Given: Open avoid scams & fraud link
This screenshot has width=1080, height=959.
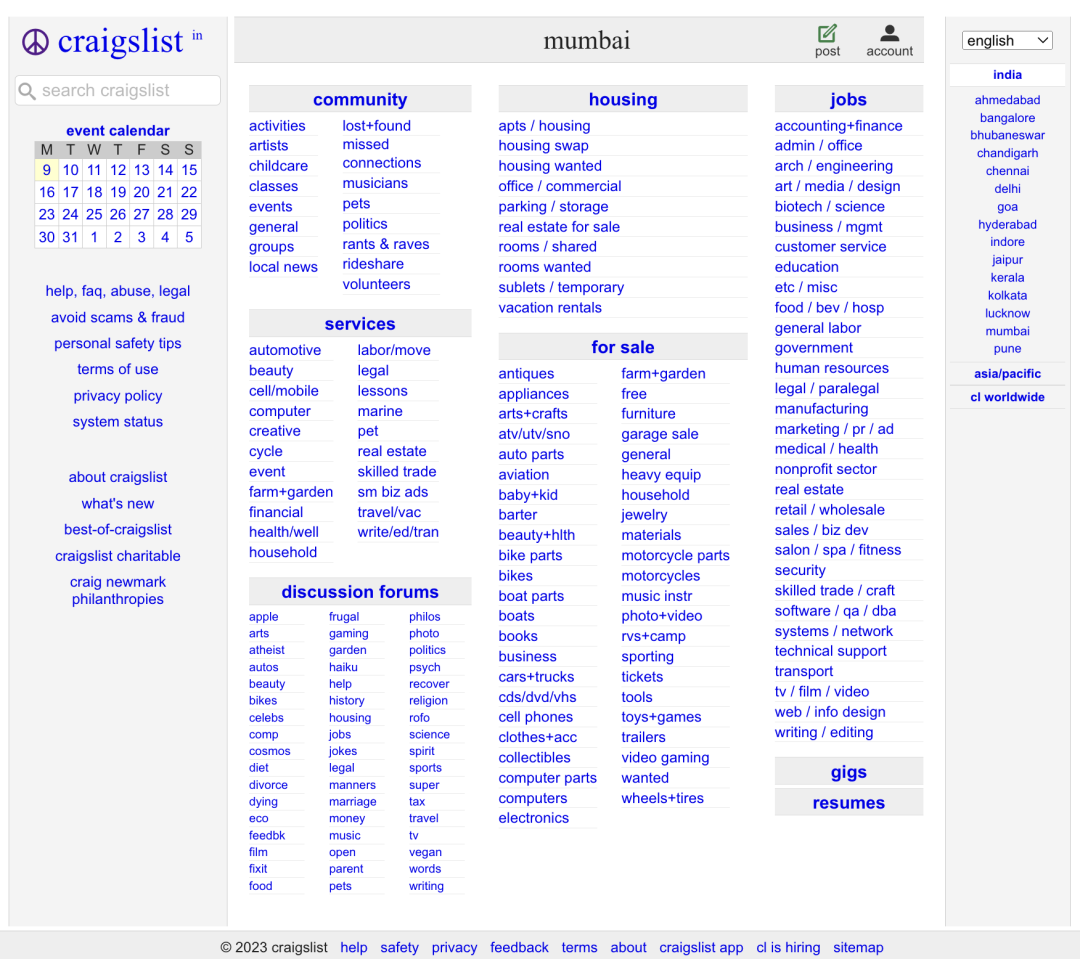Looking at the screenshot, I should 118,318.
